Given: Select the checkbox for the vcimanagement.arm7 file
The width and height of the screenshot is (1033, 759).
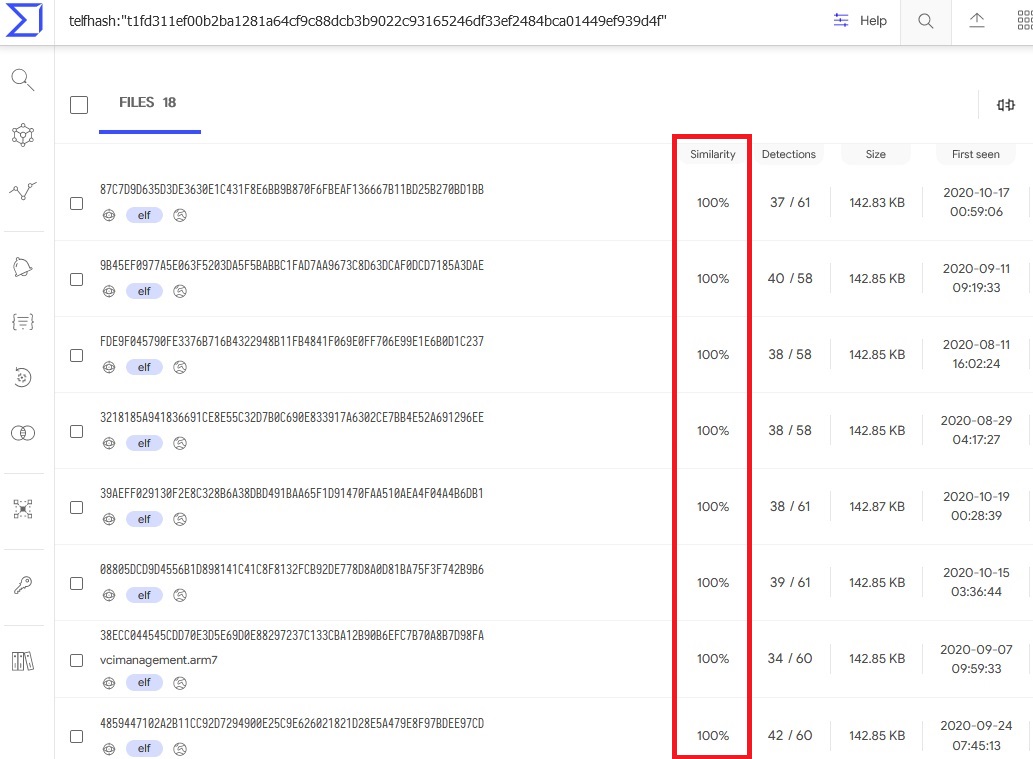Looking at the screenshot, I should coord(77,660).
